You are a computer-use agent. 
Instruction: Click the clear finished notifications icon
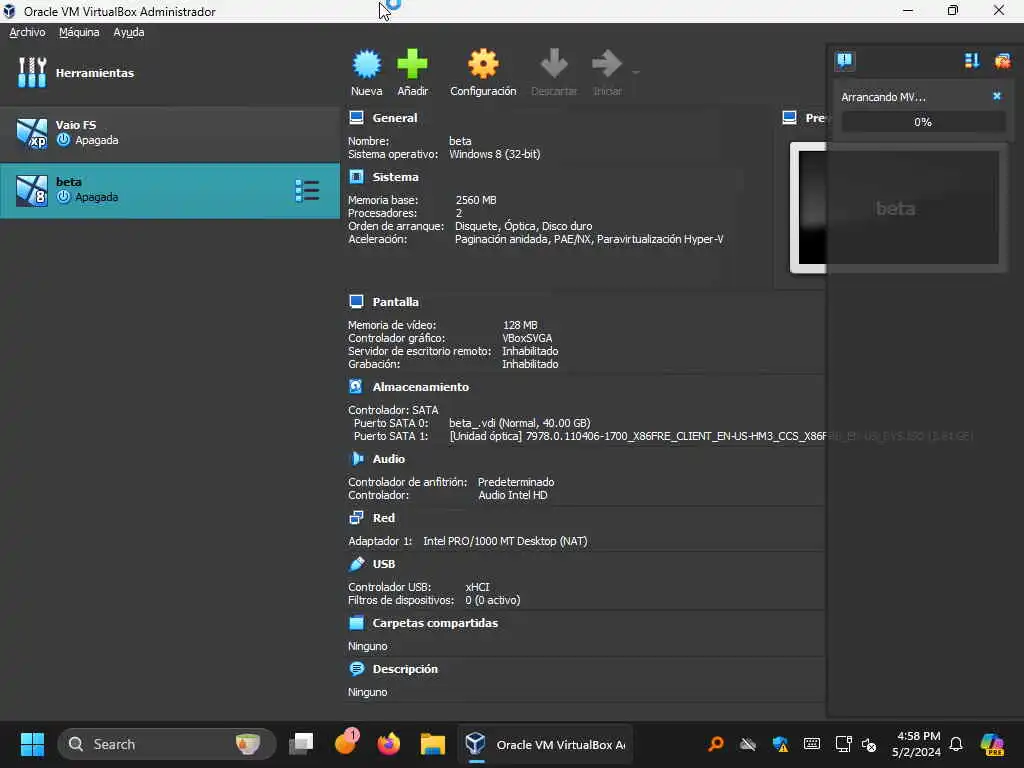tap(1002, 61)
